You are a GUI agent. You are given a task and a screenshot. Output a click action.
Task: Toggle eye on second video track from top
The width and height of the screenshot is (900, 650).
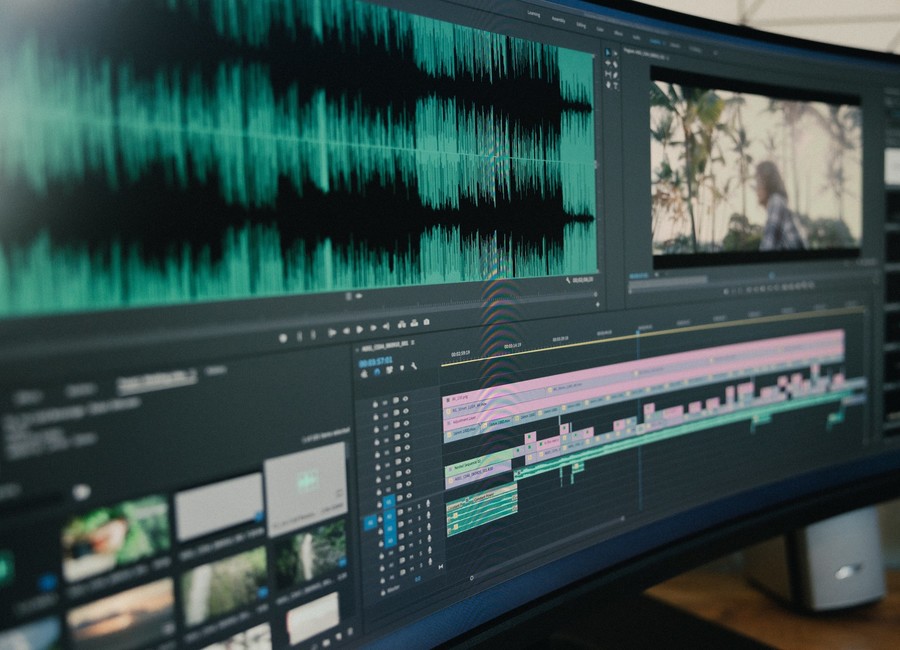point(406,411)
